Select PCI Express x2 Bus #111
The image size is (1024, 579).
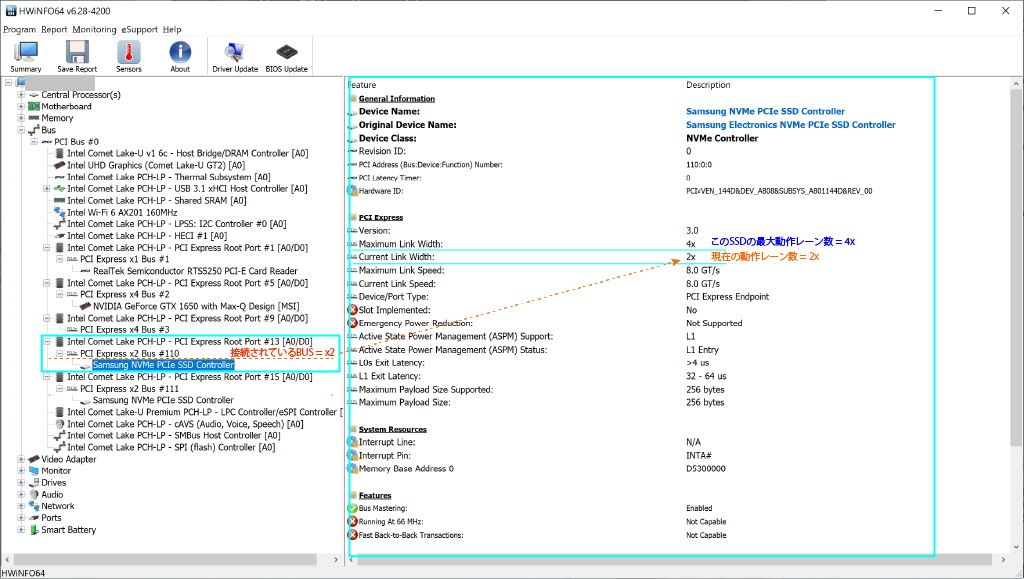coord(129,389)
